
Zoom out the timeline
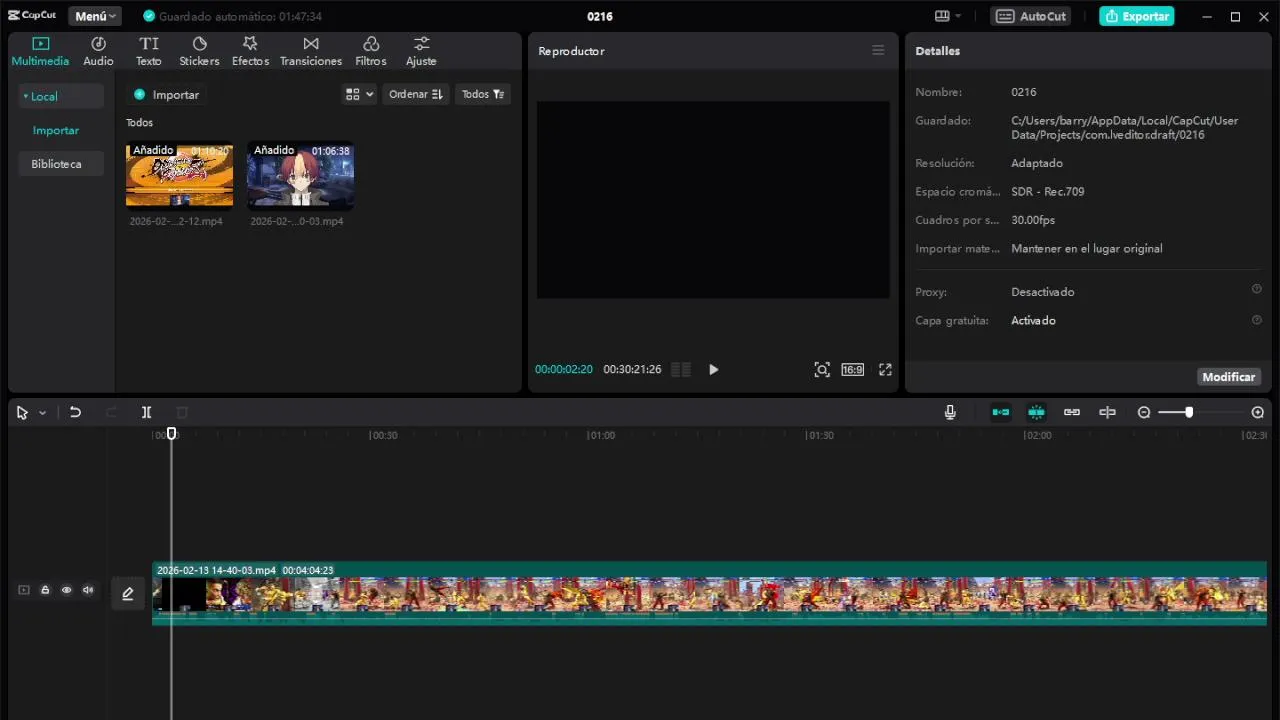coord(1144,412)
